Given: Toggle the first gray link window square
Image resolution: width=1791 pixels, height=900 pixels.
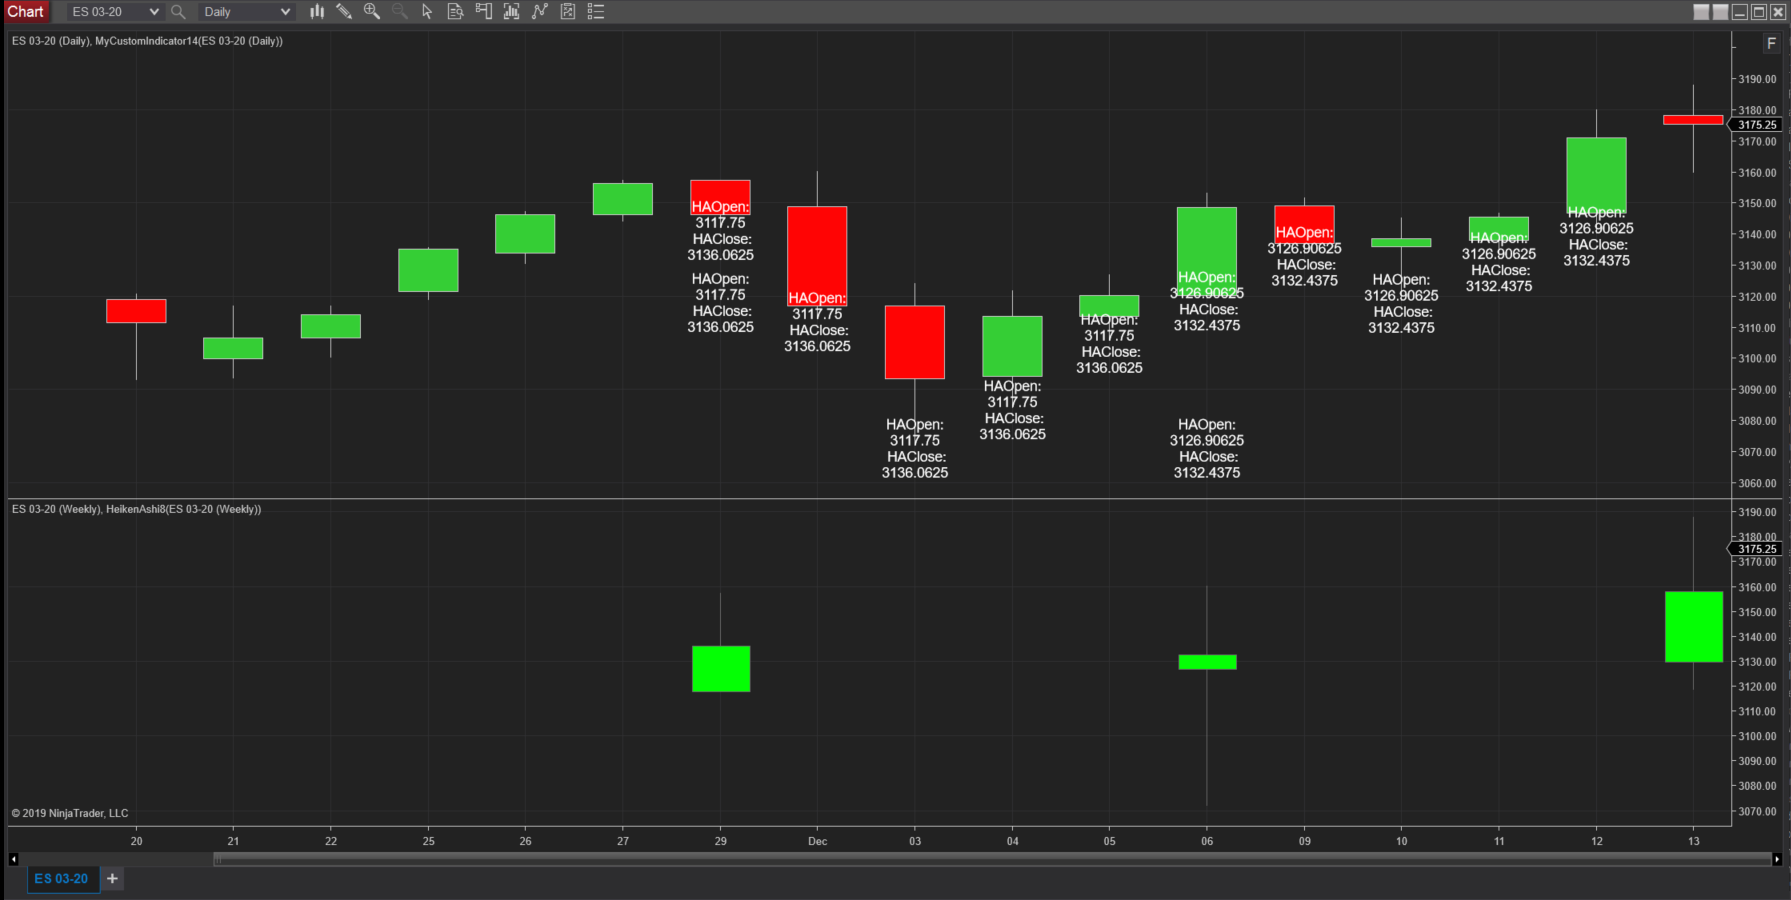Looking at the screenshot, I should click(x=1701, y=12).
